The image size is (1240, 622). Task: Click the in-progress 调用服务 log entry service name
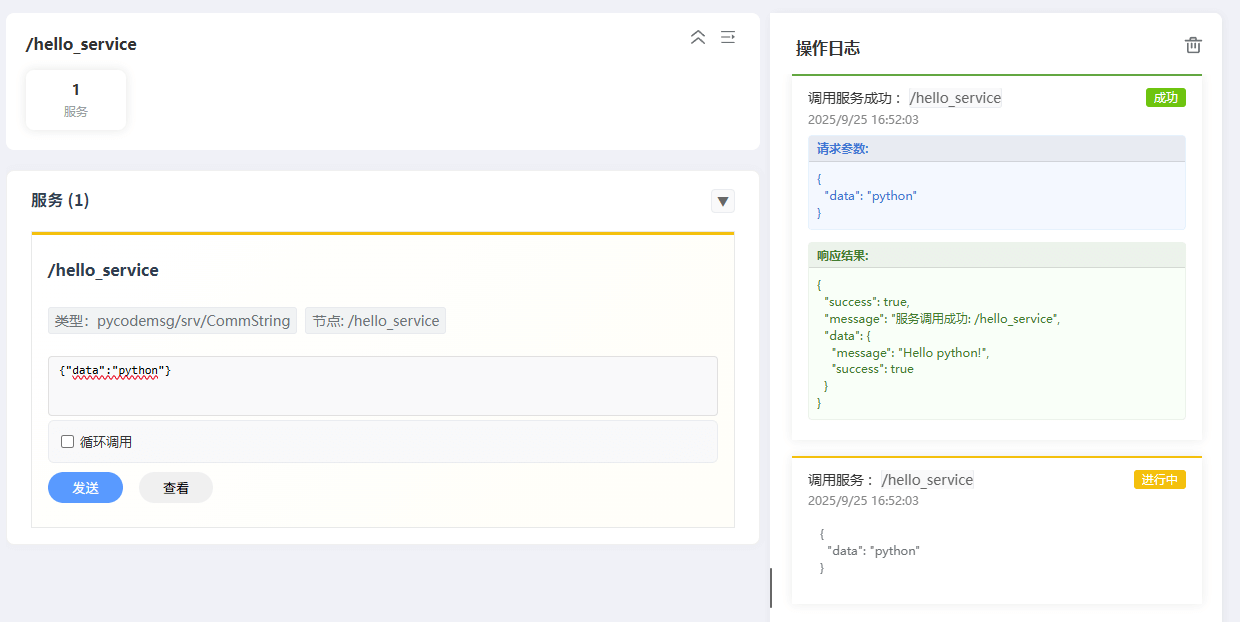tap(927, 480)
